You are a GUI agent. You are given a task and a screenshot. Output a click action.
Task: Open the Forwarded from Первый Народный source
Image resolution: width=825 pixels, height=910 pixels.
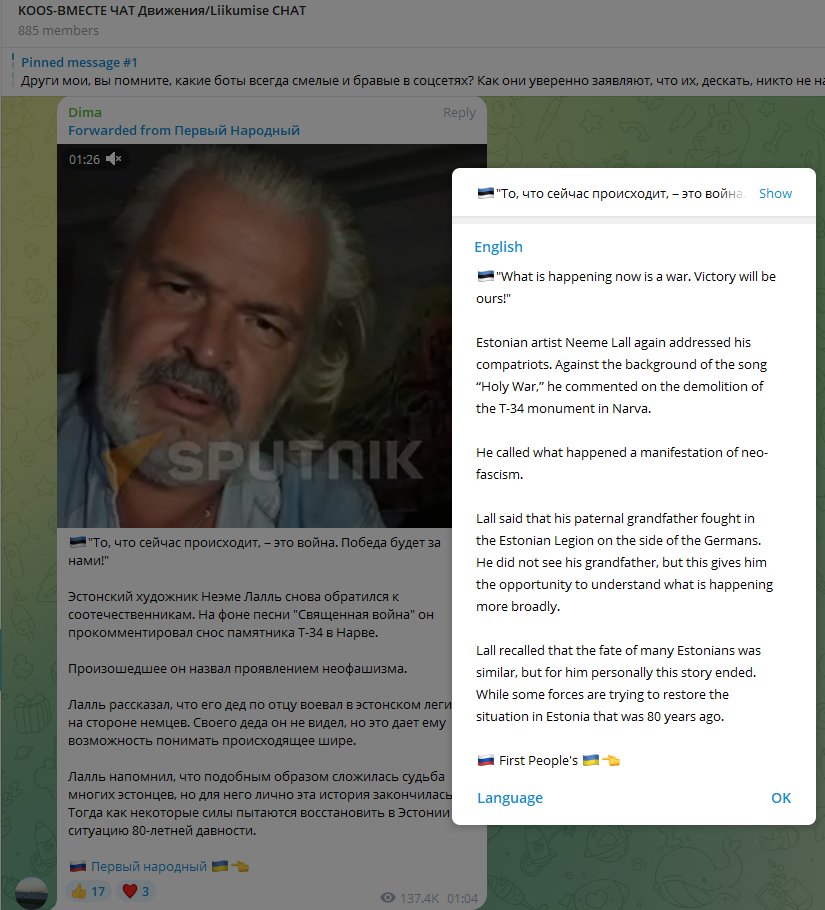point(184,130)
